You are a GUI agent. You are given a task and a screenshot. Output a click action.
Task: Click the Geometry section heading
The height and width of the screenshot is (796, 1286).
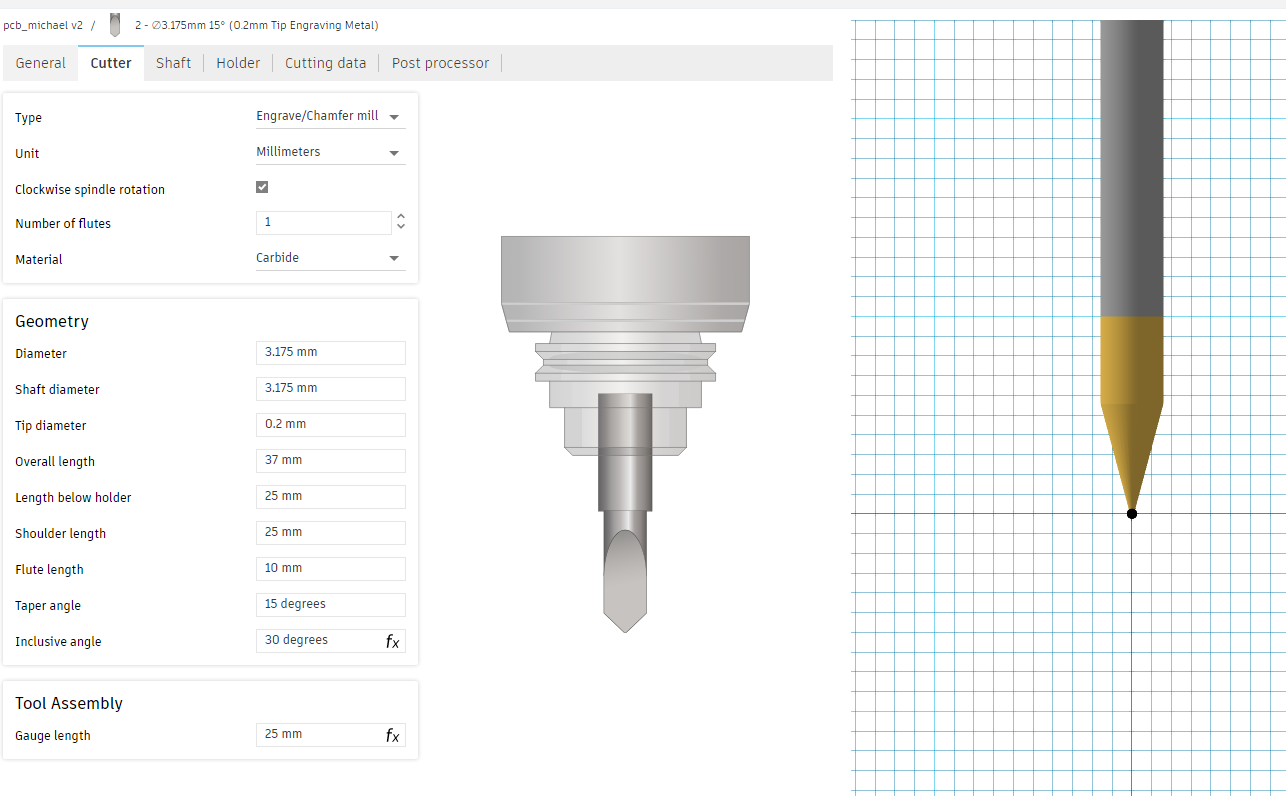click(x=52, y=321)
